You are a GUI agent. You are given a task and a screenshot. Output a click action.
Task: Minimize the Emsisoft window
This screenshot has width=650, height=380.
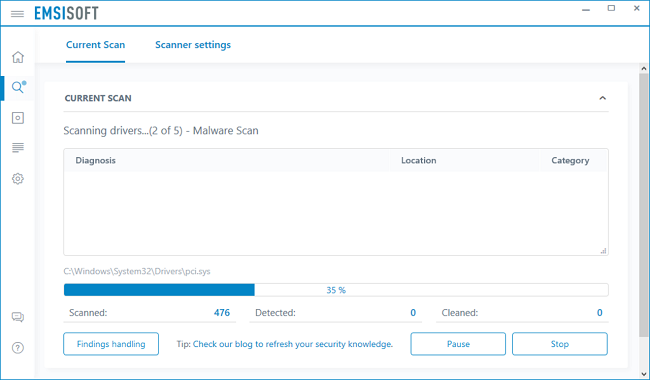586,9
